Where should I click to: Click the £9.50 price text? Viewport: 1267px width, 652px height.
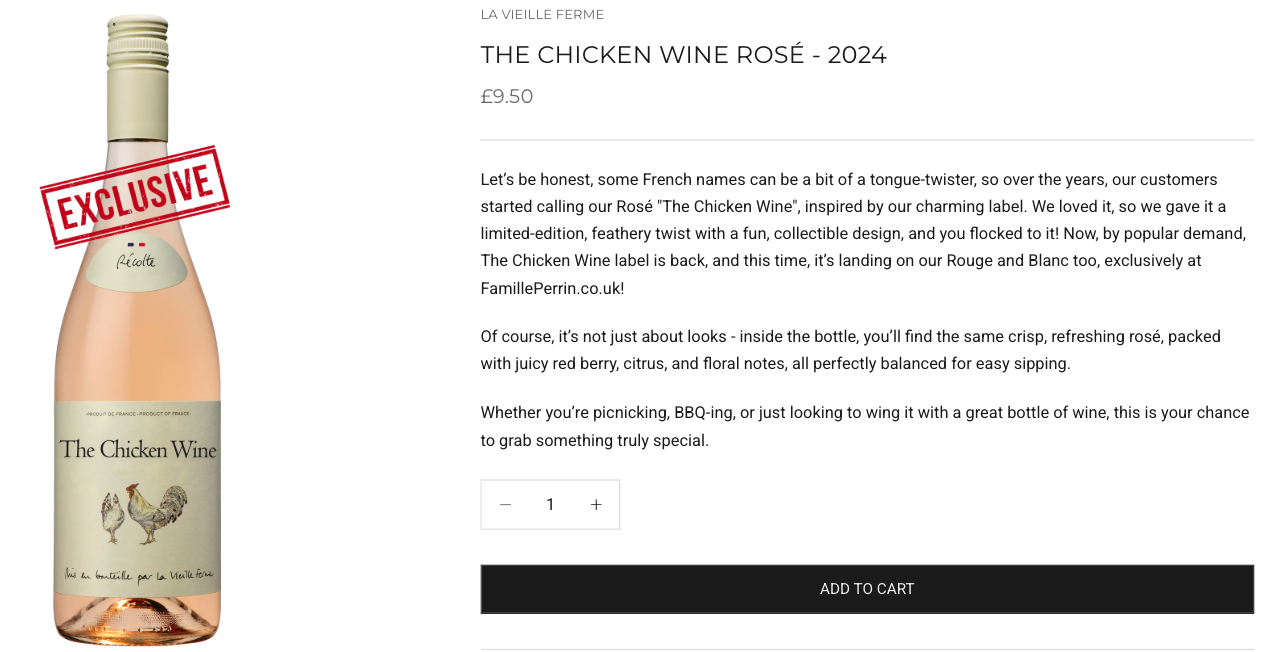506,96
